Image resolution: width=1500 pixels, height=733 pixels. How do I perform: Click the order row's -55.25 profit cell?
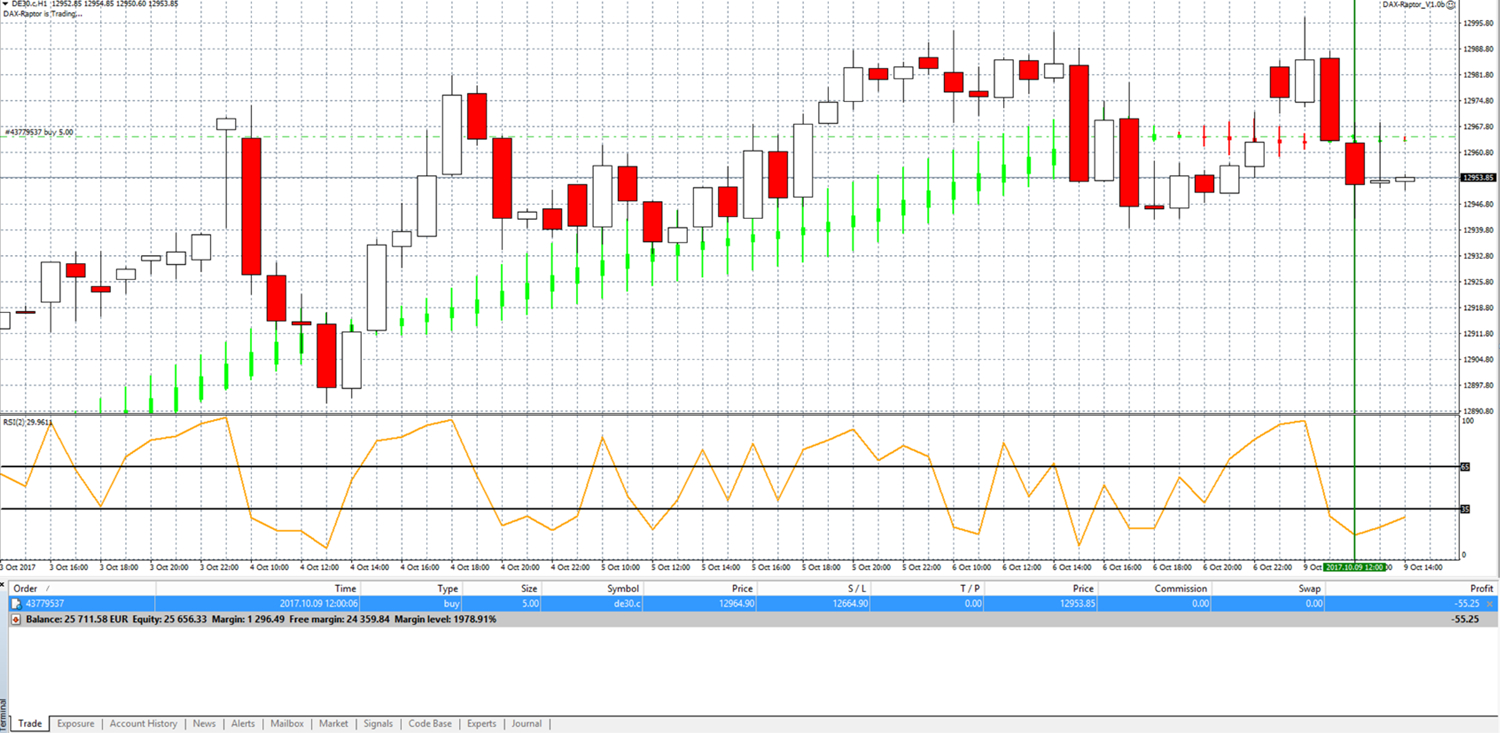(x=1465, y=604)
